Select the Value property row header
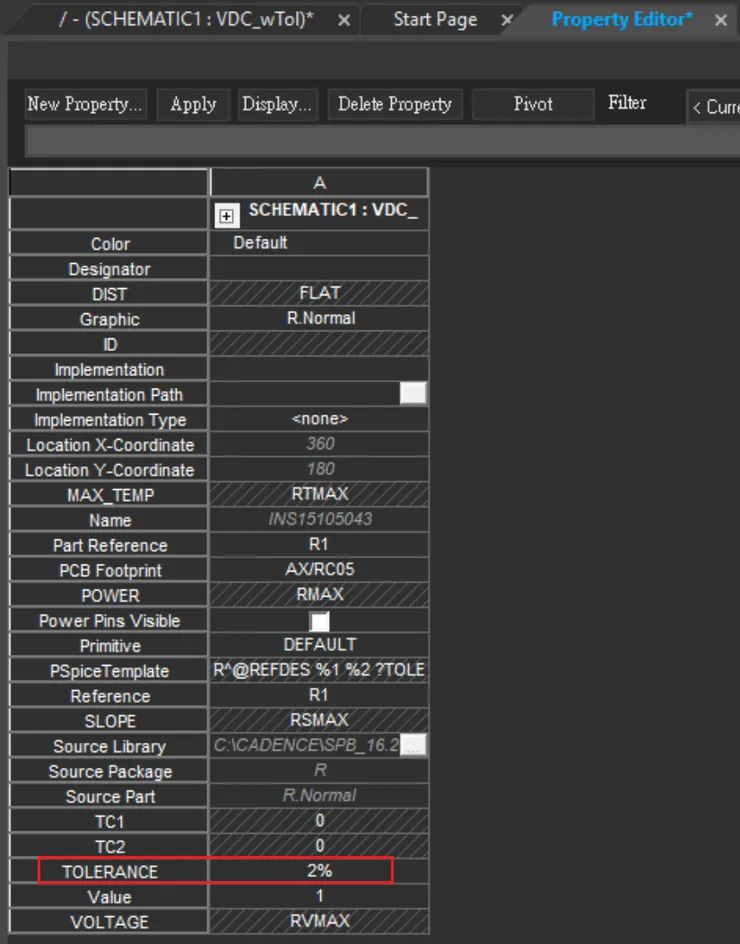740x944 pixels. pos(109,896)
